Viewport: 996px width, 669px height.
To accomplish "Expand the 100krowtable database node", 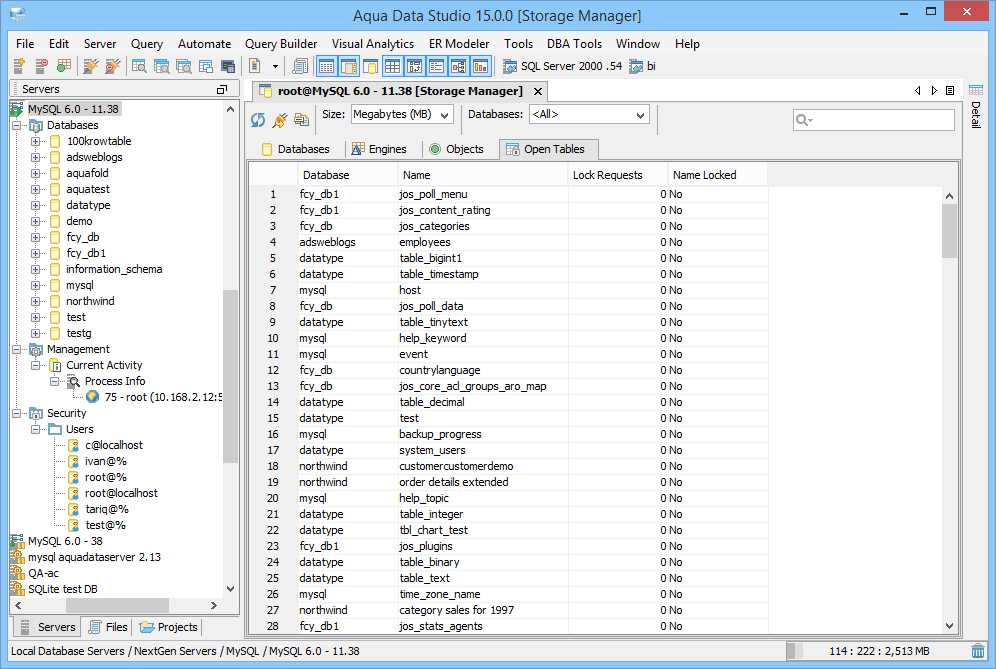I will [x=36, y=141].
